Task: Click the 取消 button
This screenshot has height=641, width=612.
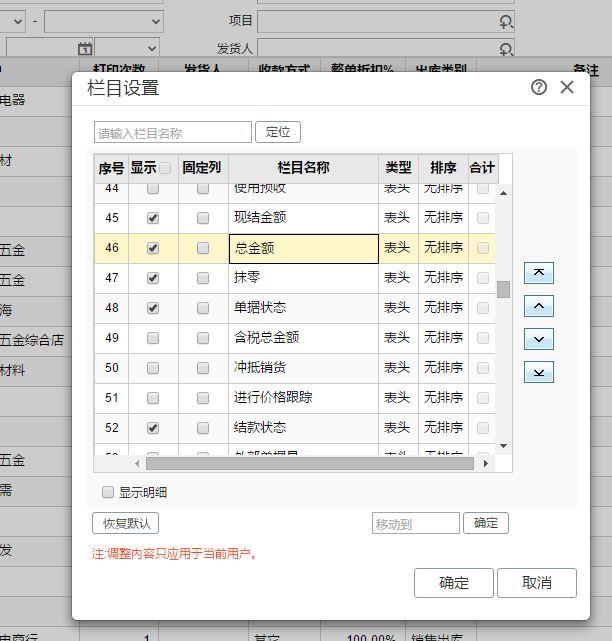Action: [x=537, y=583]
